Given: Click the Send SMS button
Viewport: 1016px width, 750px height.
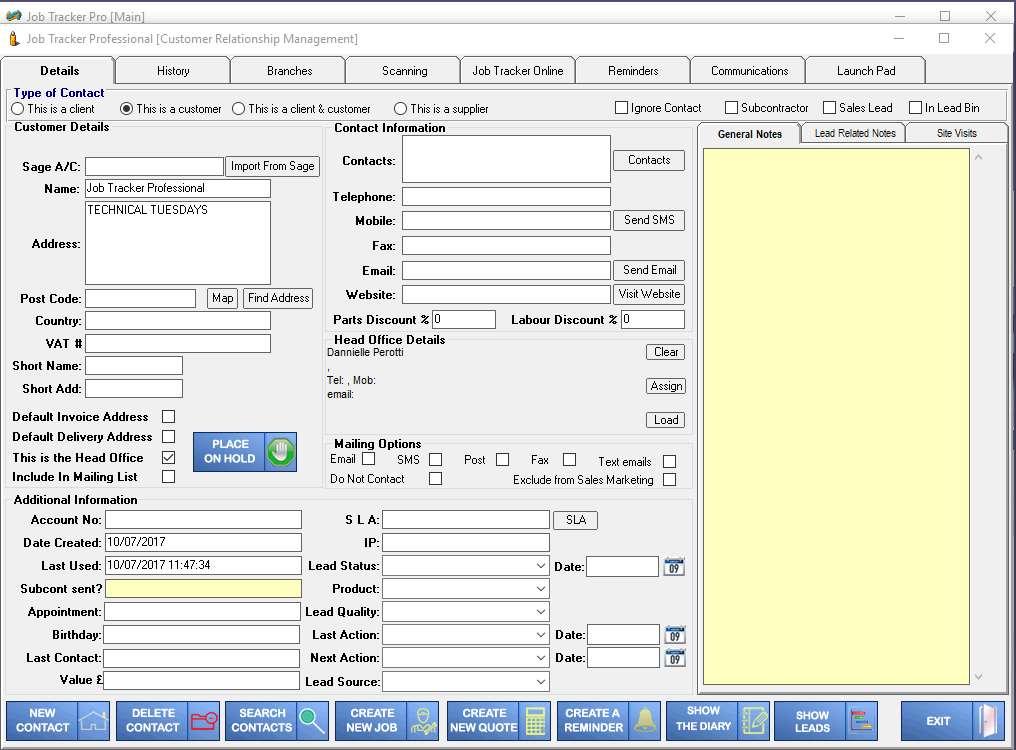Looking at the screenshot, I should click(x=649, y=220).
